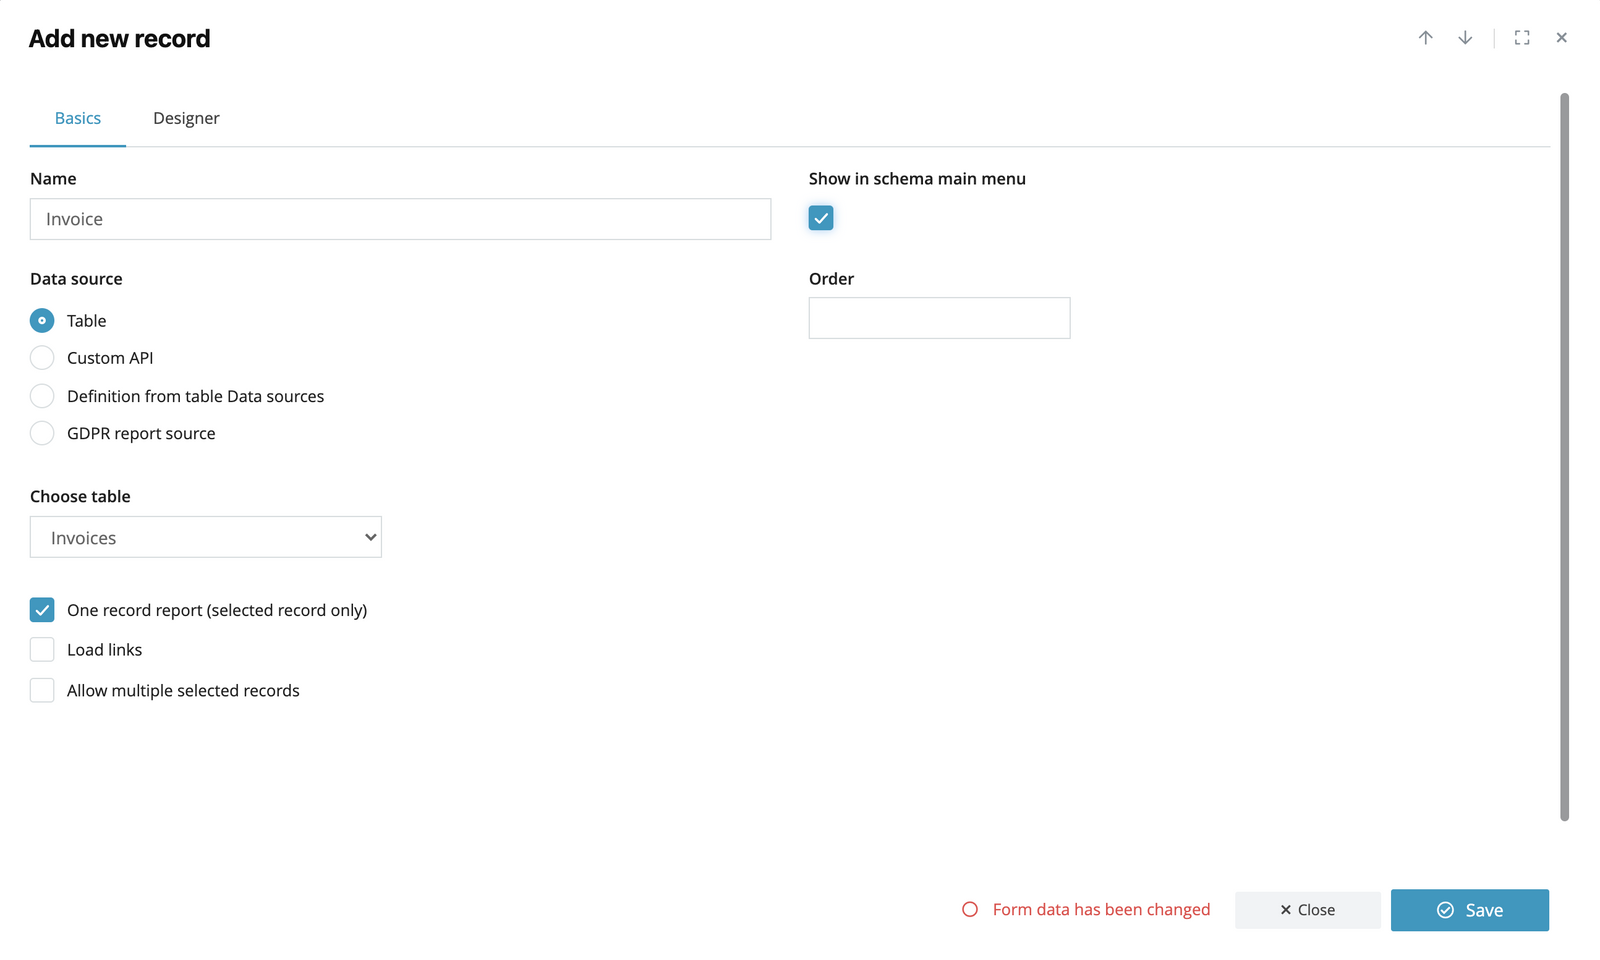
Task: Select the Basics tab
Action: (78, 118)
